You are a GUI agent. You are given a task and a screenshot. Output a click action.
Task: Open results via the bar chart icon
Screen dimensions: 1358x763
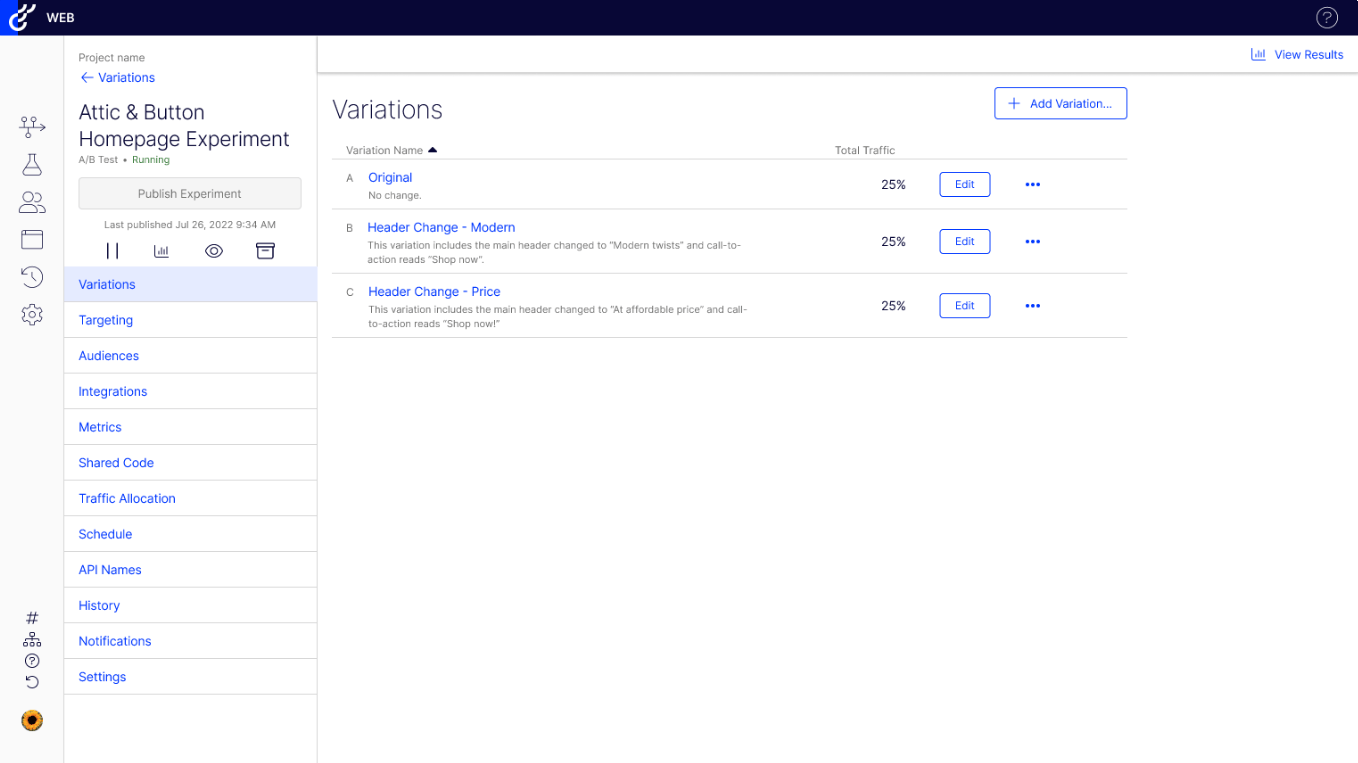click(x=161, y=250)
